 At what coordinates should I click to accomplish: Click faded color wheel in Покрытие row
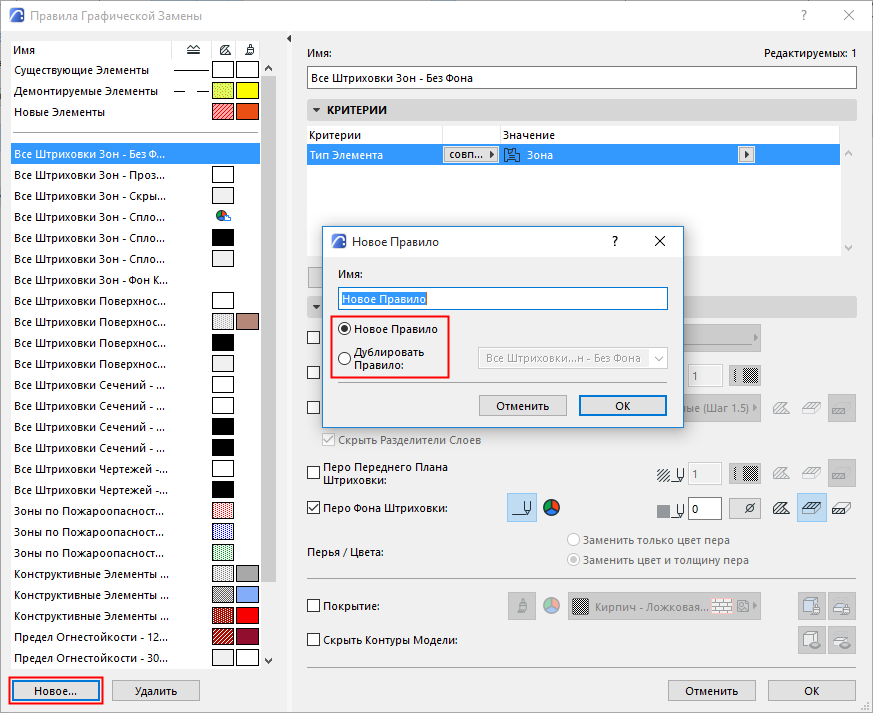(551, 606)
